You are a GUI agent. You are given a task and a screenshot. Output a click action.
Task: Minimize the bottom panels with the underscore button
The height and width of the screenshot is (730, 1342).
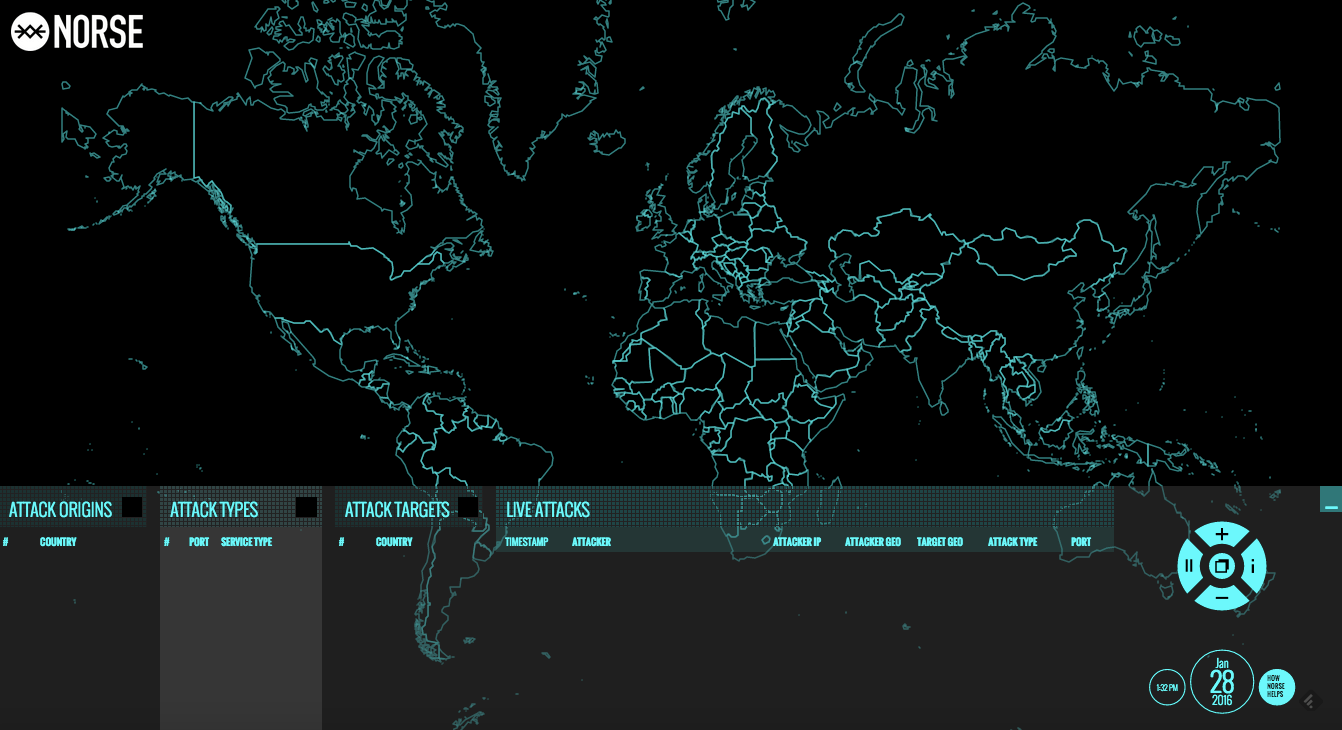click(1330, 500)
